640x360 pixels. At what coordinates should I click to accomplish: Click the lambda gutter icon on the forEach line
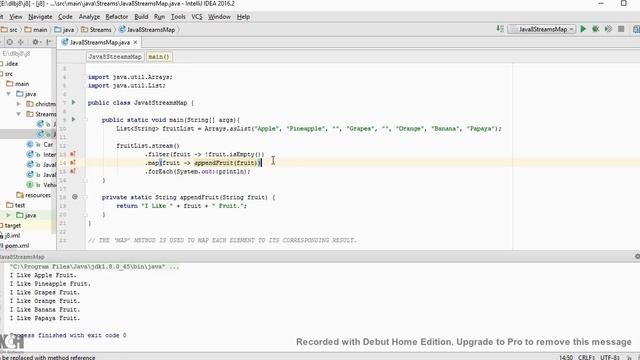(x=73, y=171)
